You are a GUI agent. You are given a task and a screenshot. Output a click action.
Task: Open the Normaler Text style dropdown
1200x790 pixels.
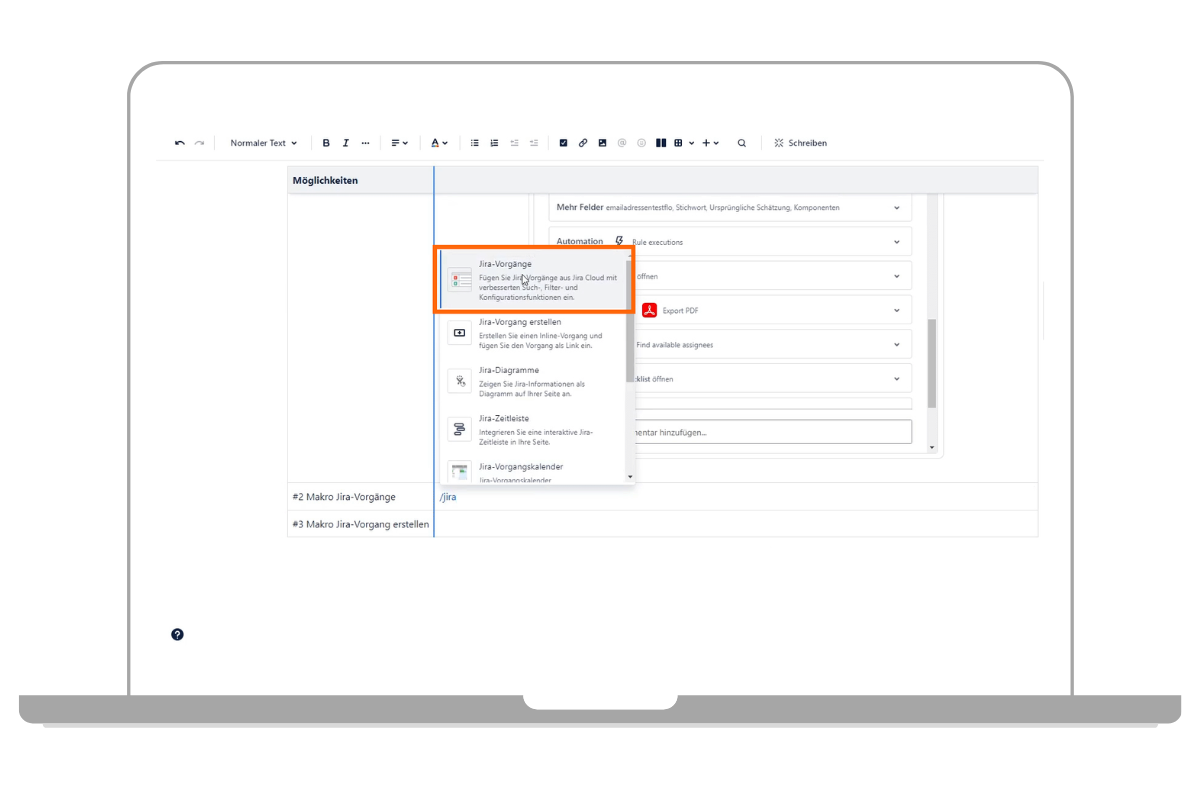263,143
